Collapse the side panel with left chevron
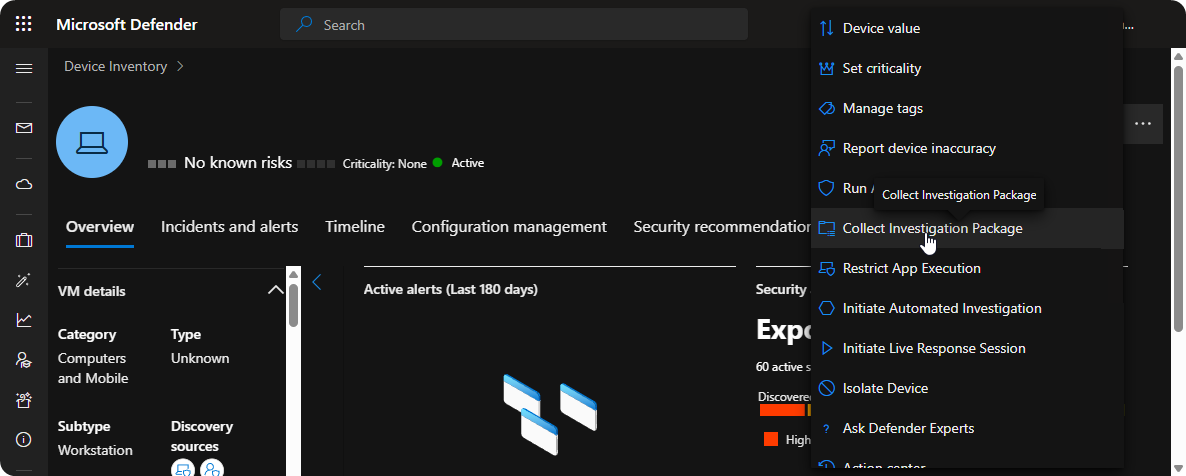The image size is (1186, 476). click(317, 283)
